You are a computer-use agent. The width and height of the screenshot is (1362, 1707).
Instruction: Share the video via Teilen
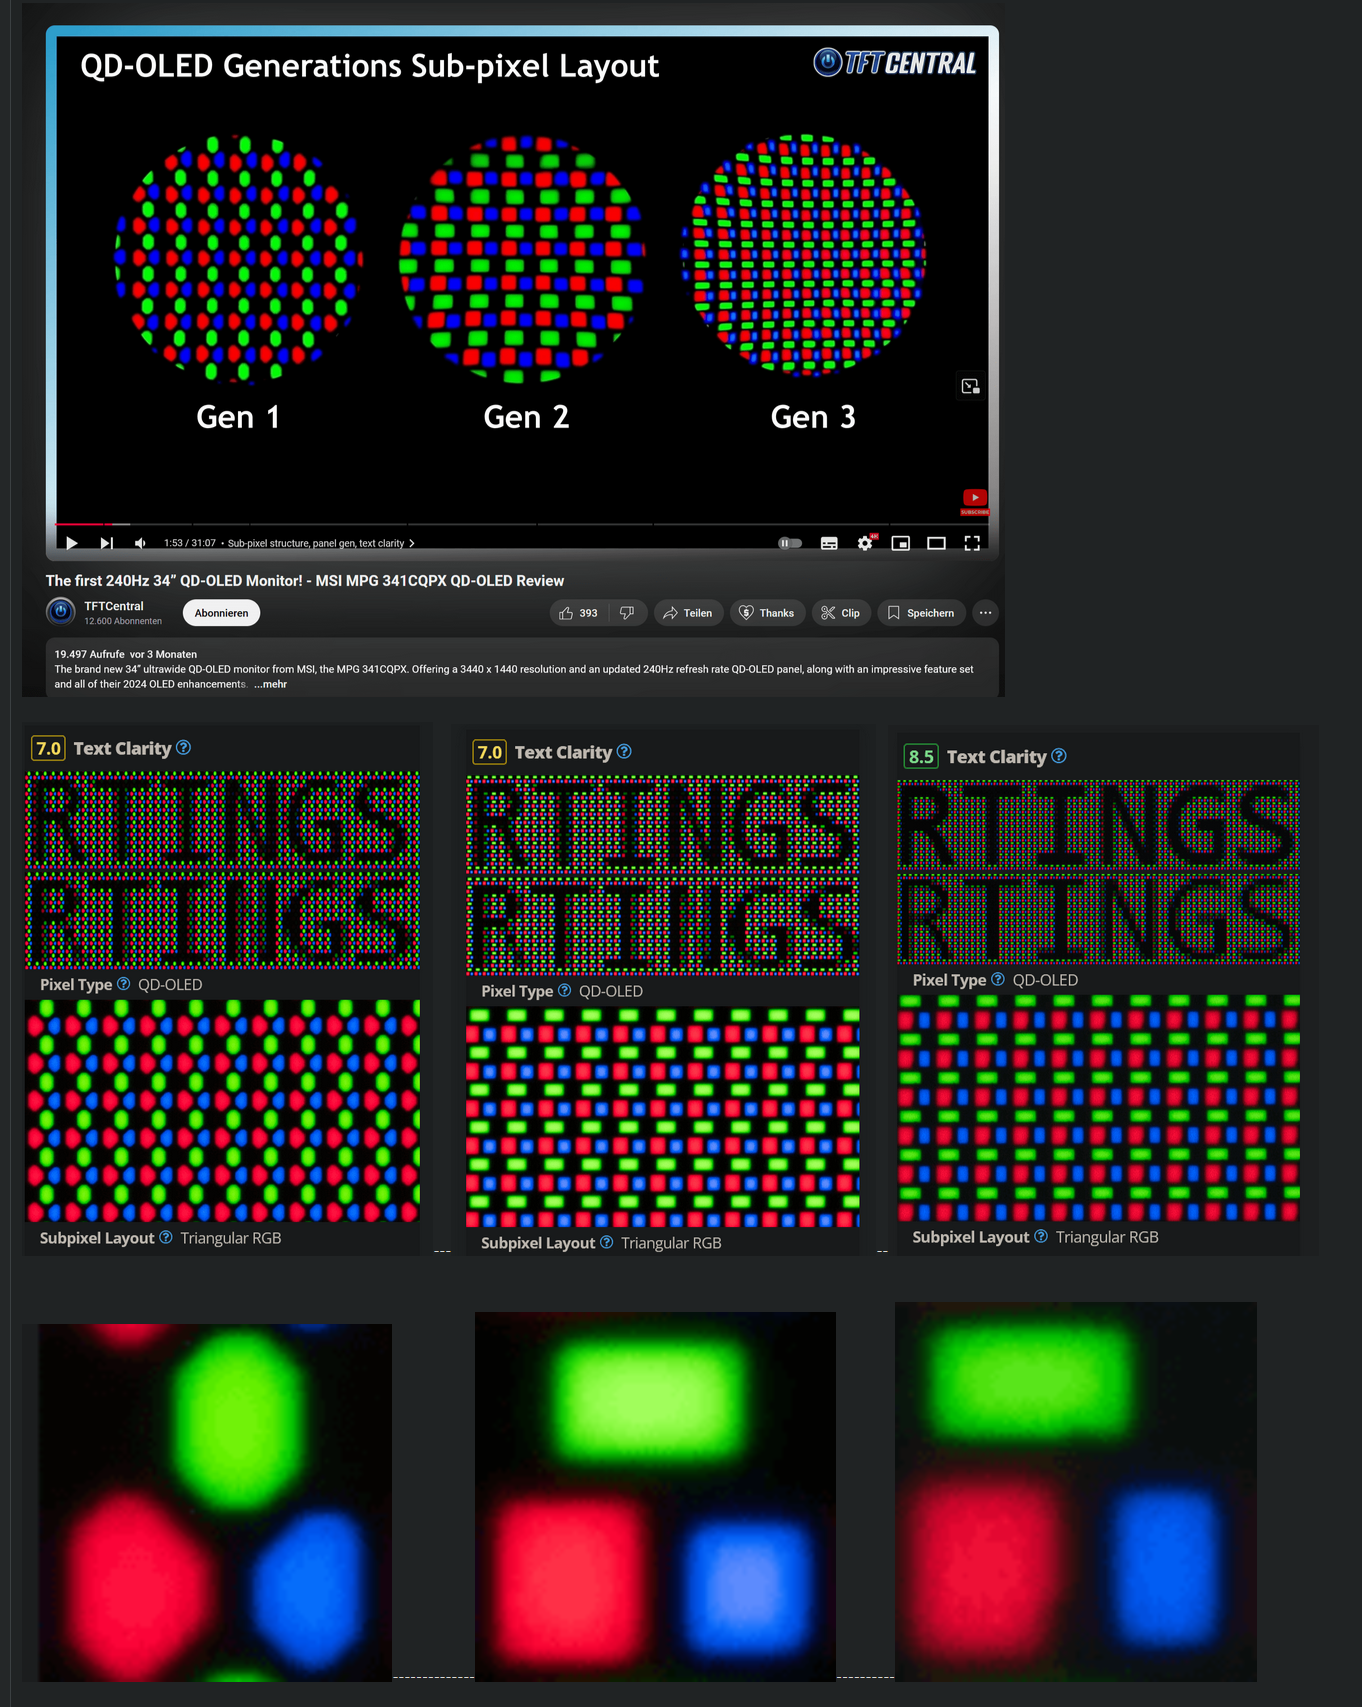(x=688, y=613)
